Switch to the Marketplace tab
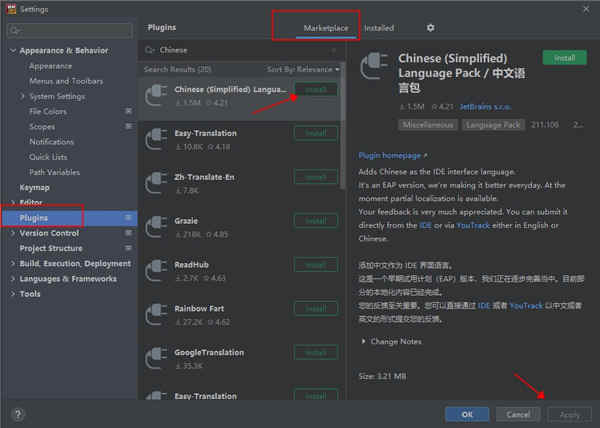Image resolution: width=600 pixels, height=428 pixels. (x=326, y=28)
